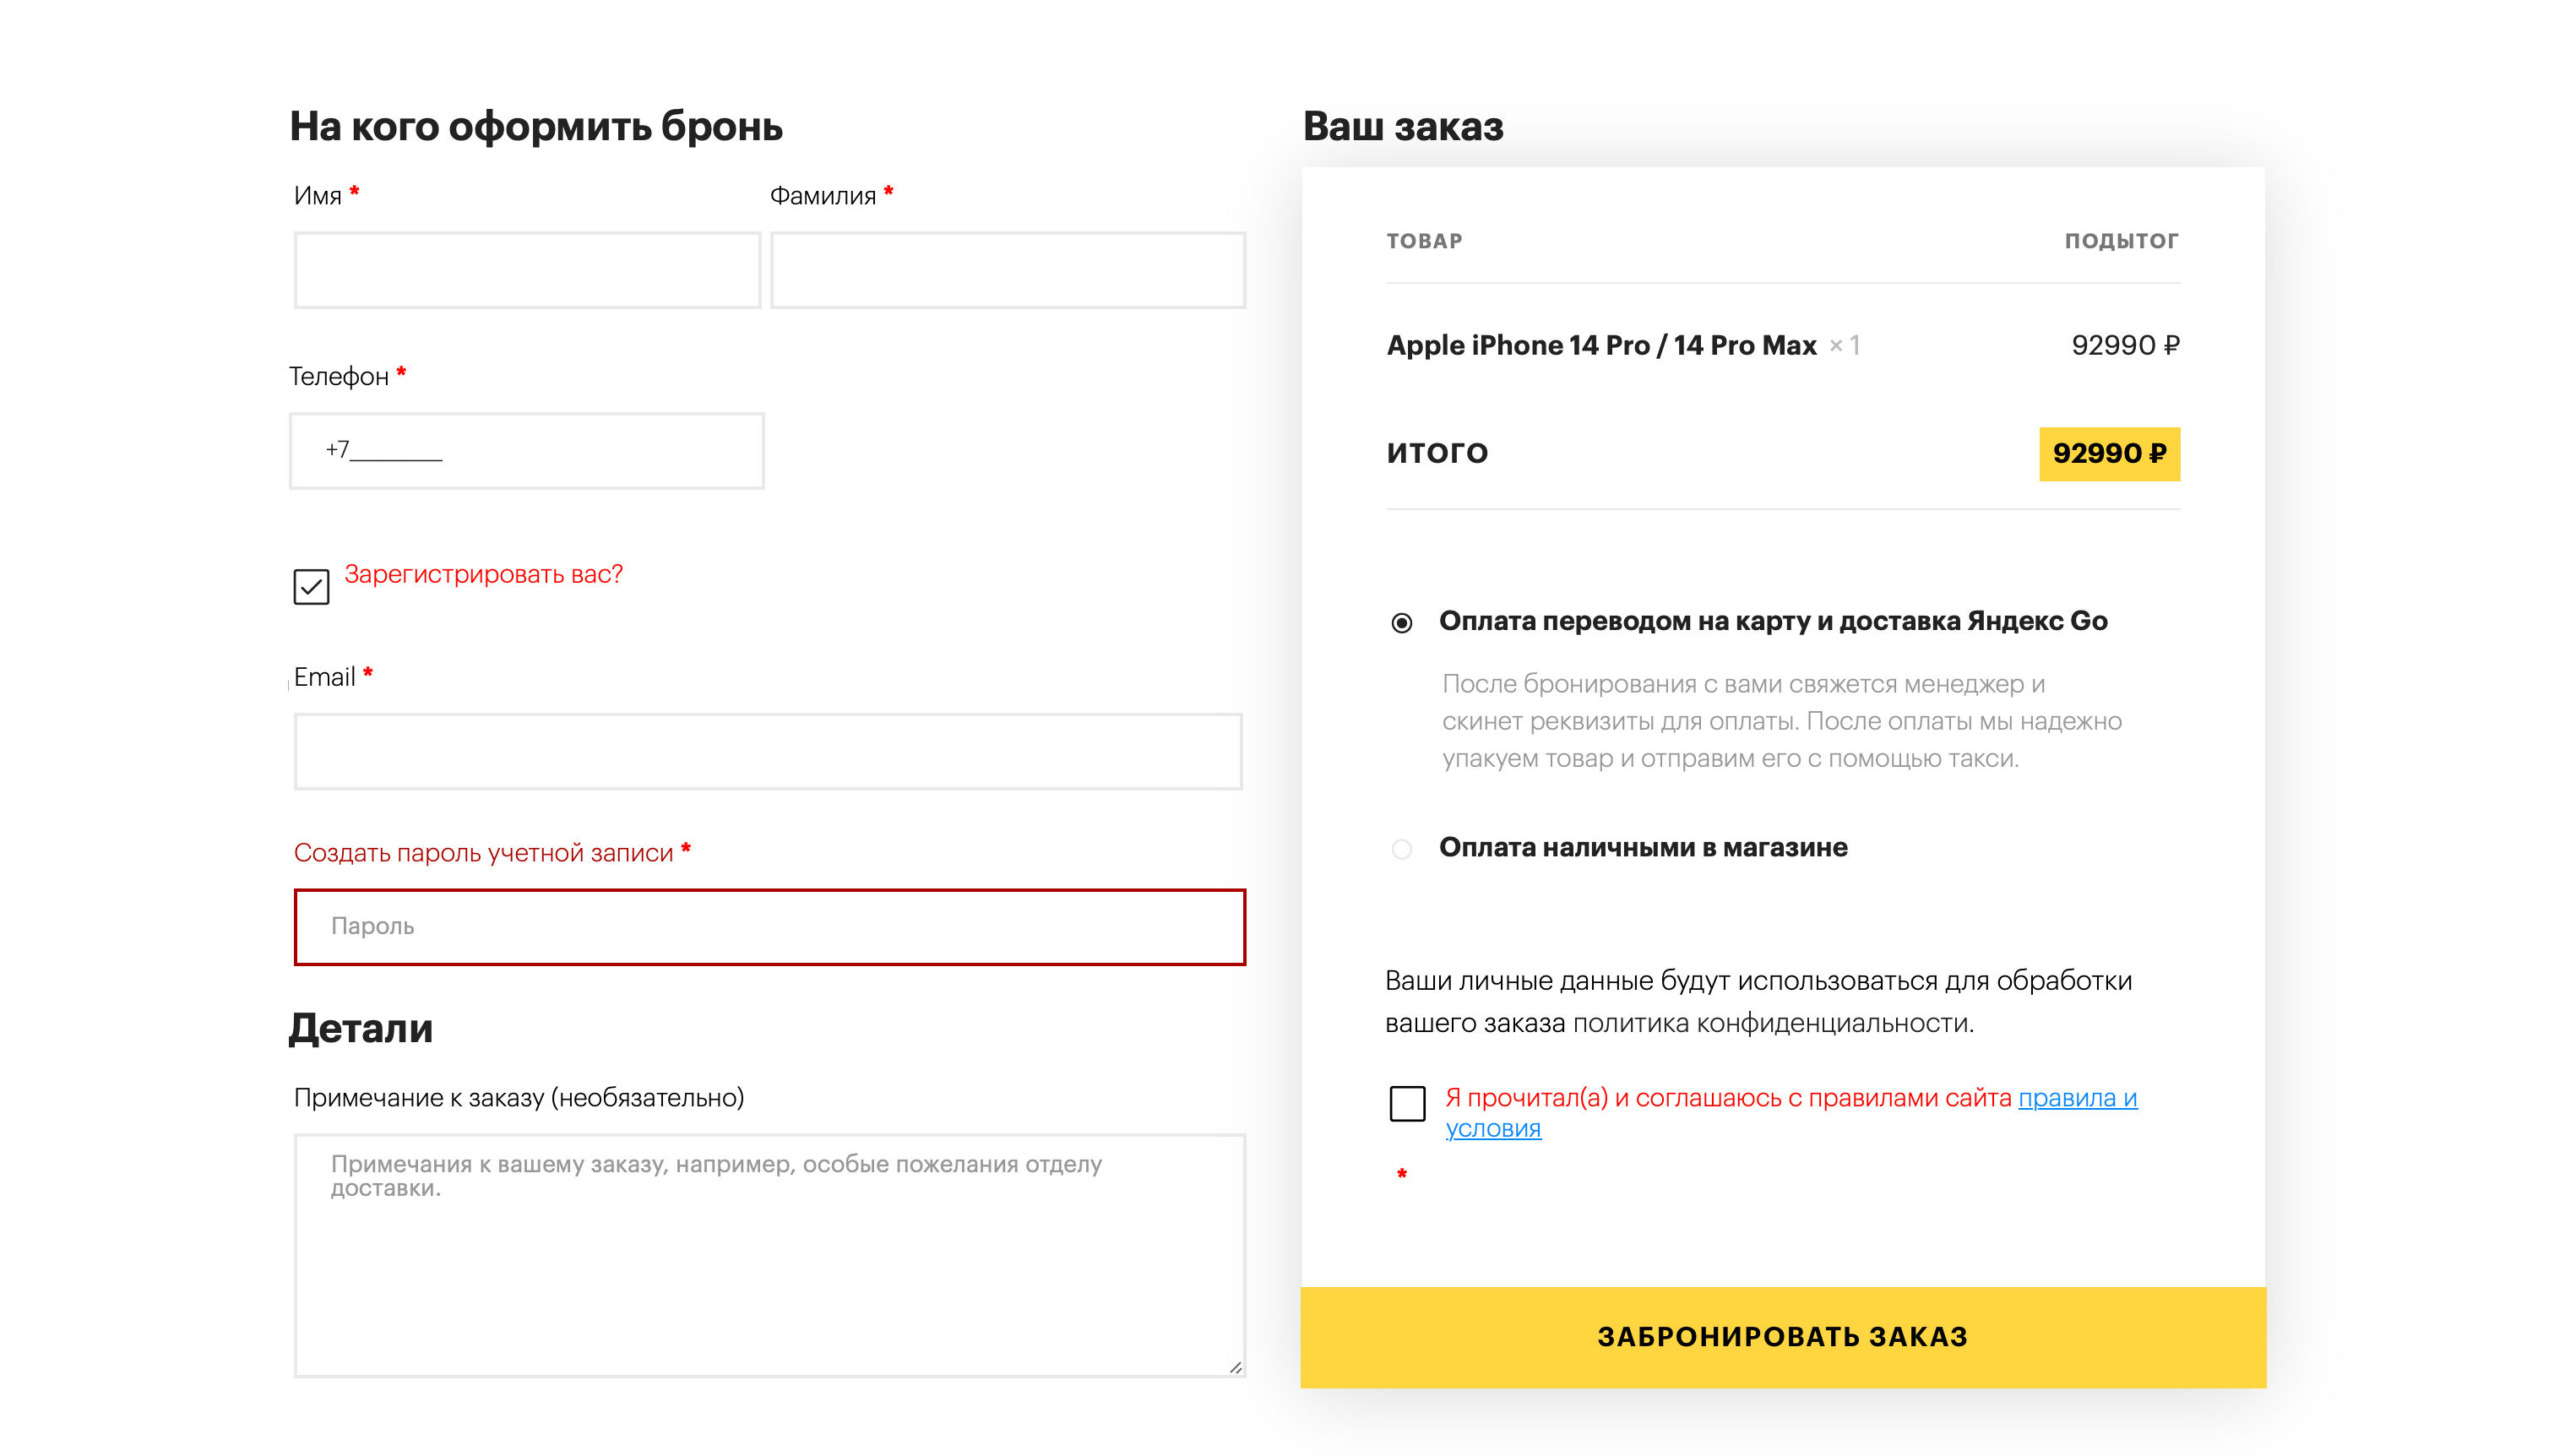
Task: Click the Оплата наличными в магазине label
Action: pyautogui.click(x=1643, y=847)
